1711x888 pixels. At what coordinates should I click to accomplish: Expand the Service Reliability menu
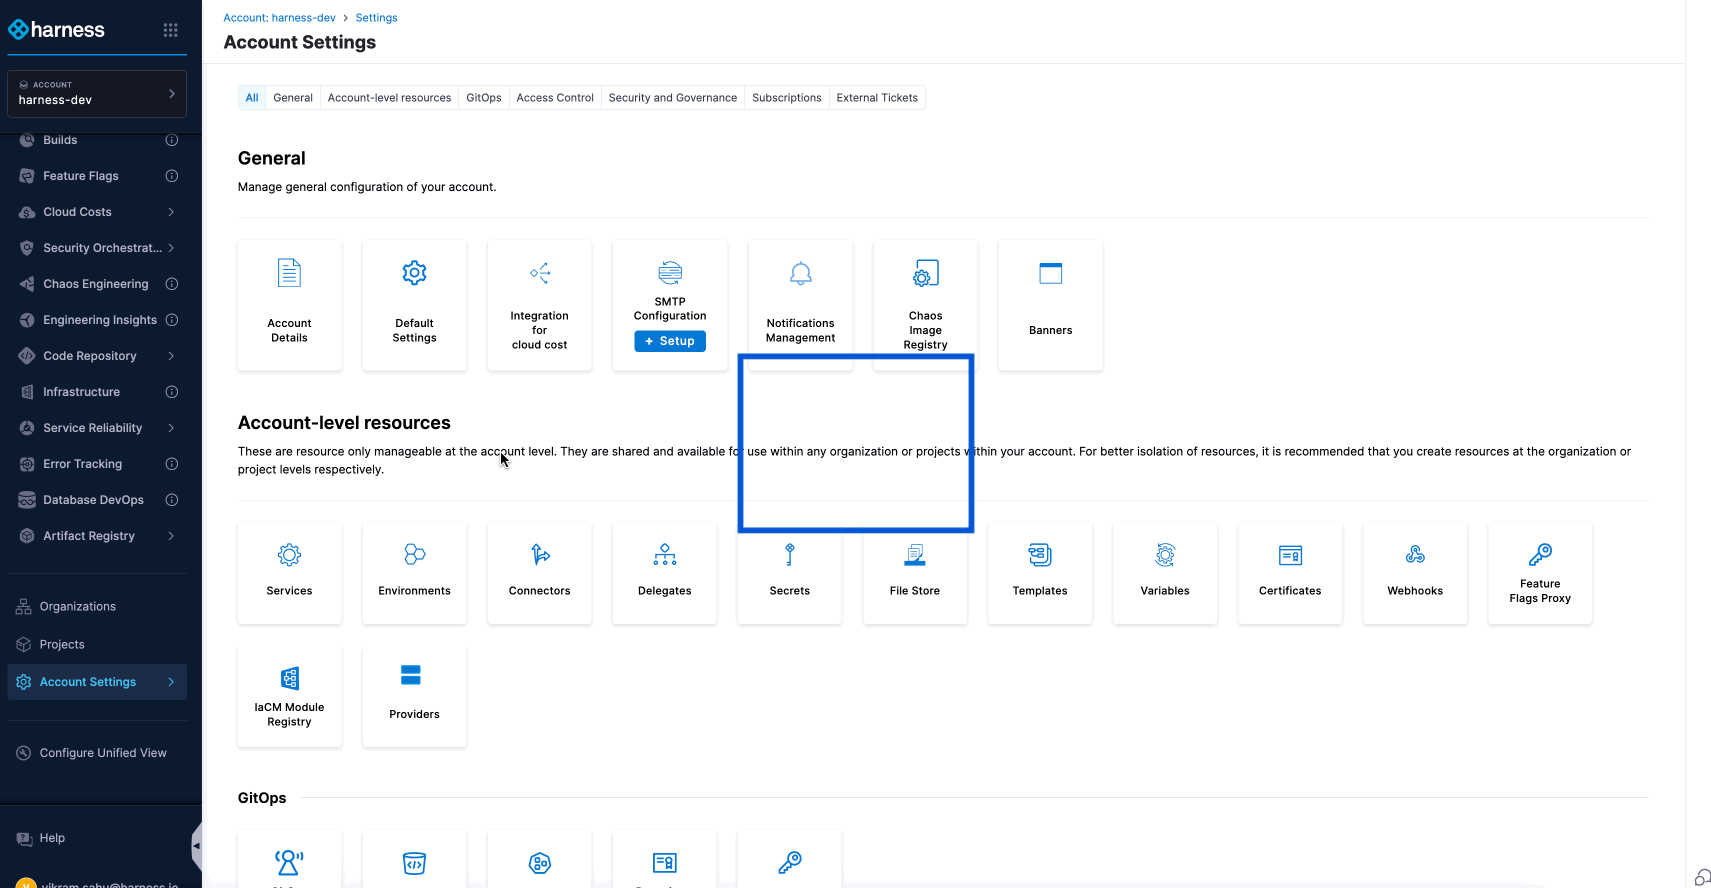(171, 428)
